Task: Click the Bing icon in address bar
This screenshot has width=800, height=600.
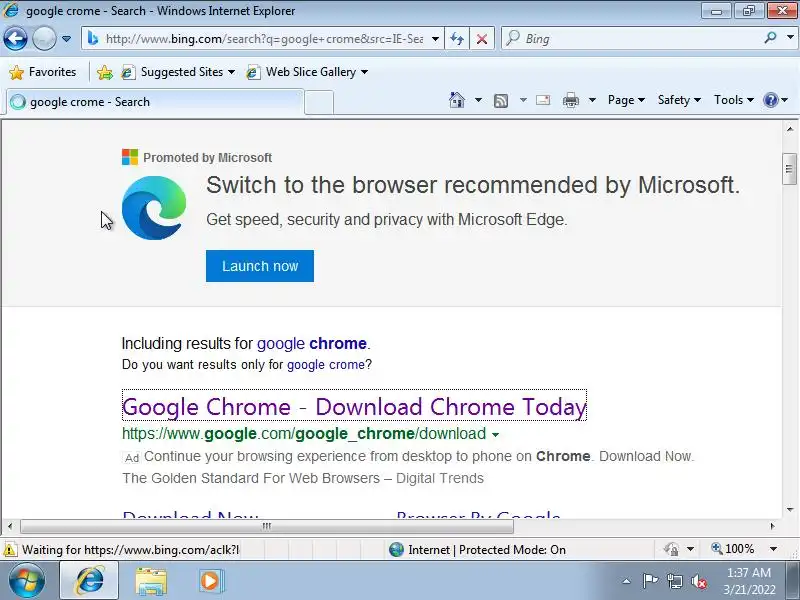Action: [93, 38]
